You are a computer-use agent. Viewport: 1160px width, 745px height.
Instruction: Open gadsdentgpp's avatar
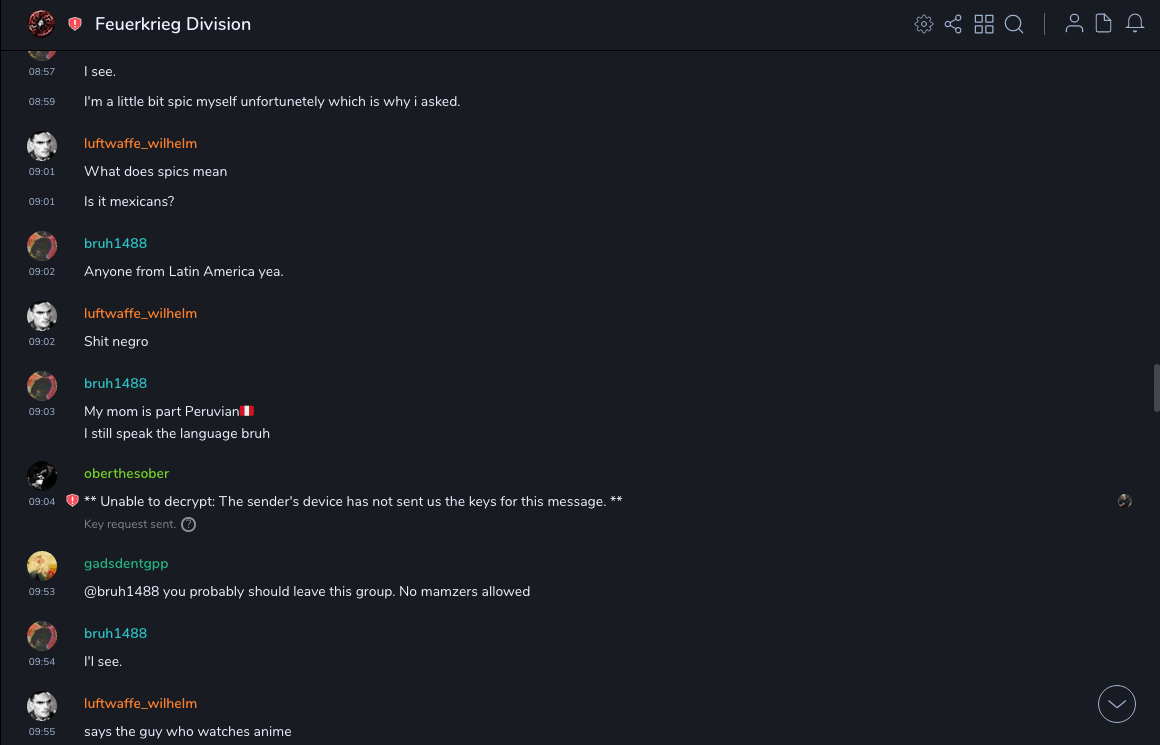coord(42,566)
